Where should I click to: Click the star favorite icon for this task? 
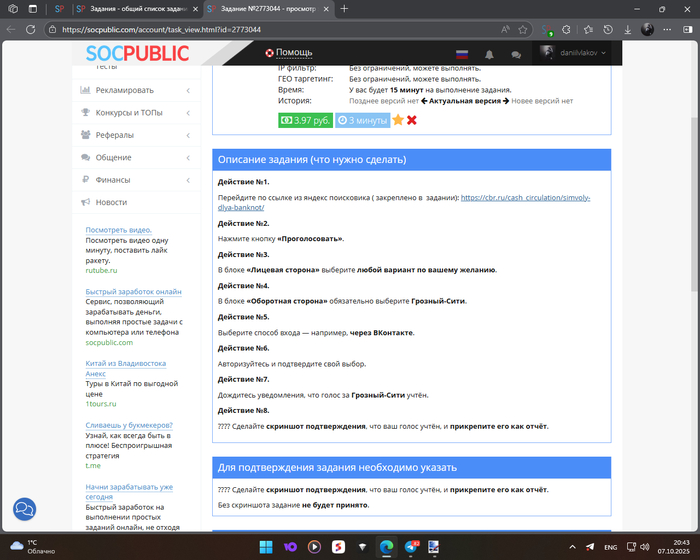pos(398,120)
